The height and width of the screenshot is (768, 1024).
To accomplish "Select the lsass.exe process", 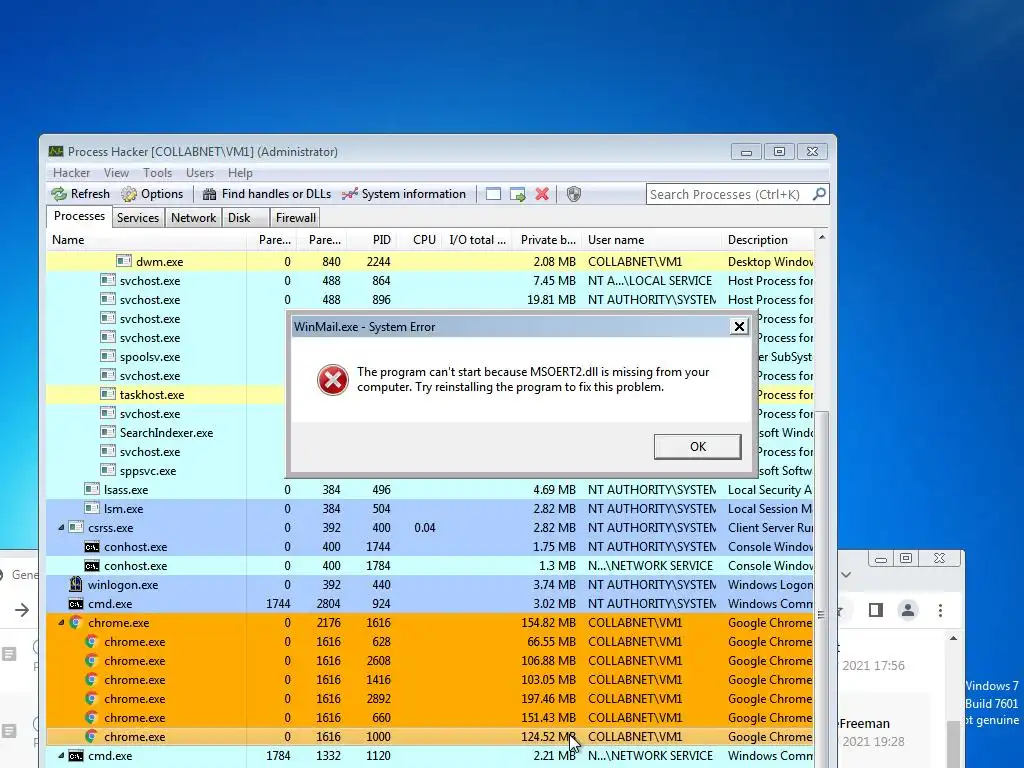I will pos(125,490).
